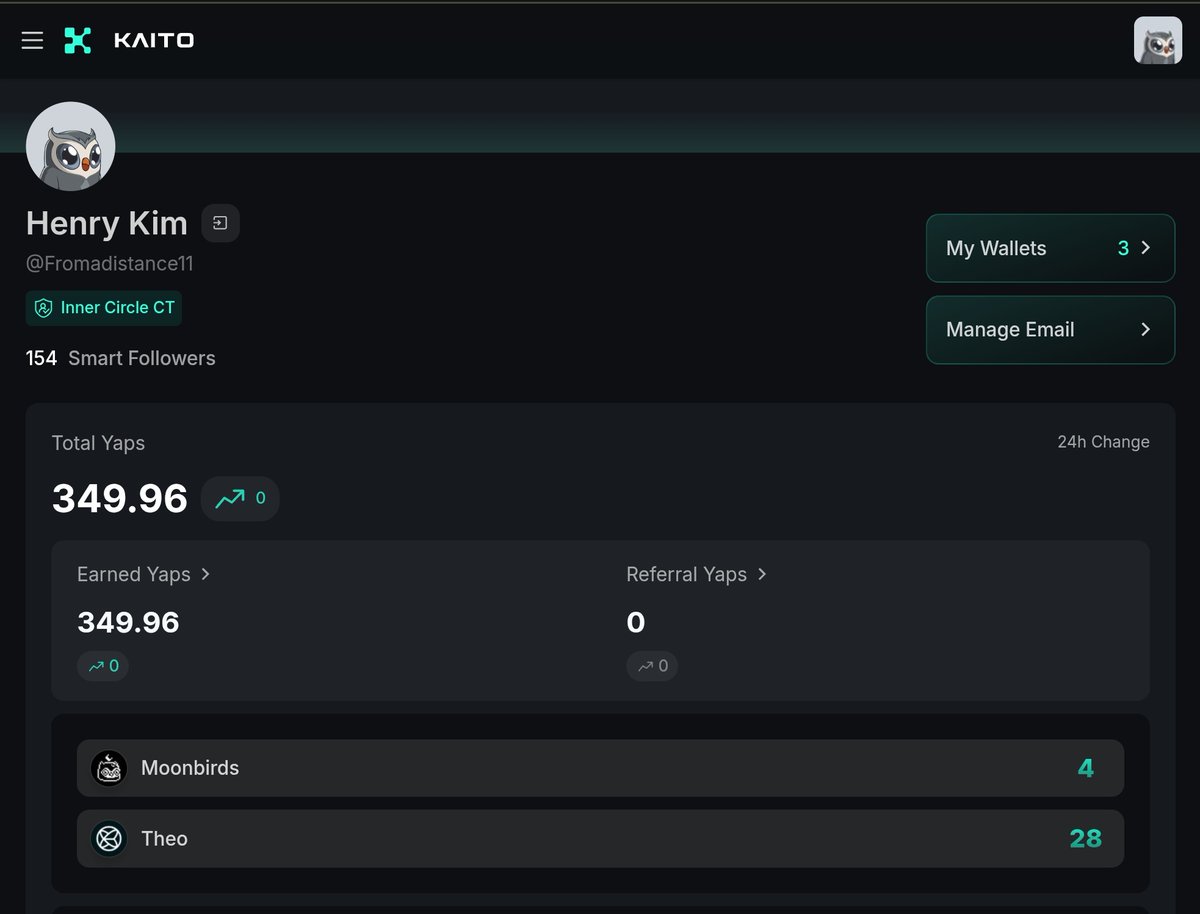Click the chevron next to Referral Yaps
1200x914 pixels.
[x=762, y=574]
